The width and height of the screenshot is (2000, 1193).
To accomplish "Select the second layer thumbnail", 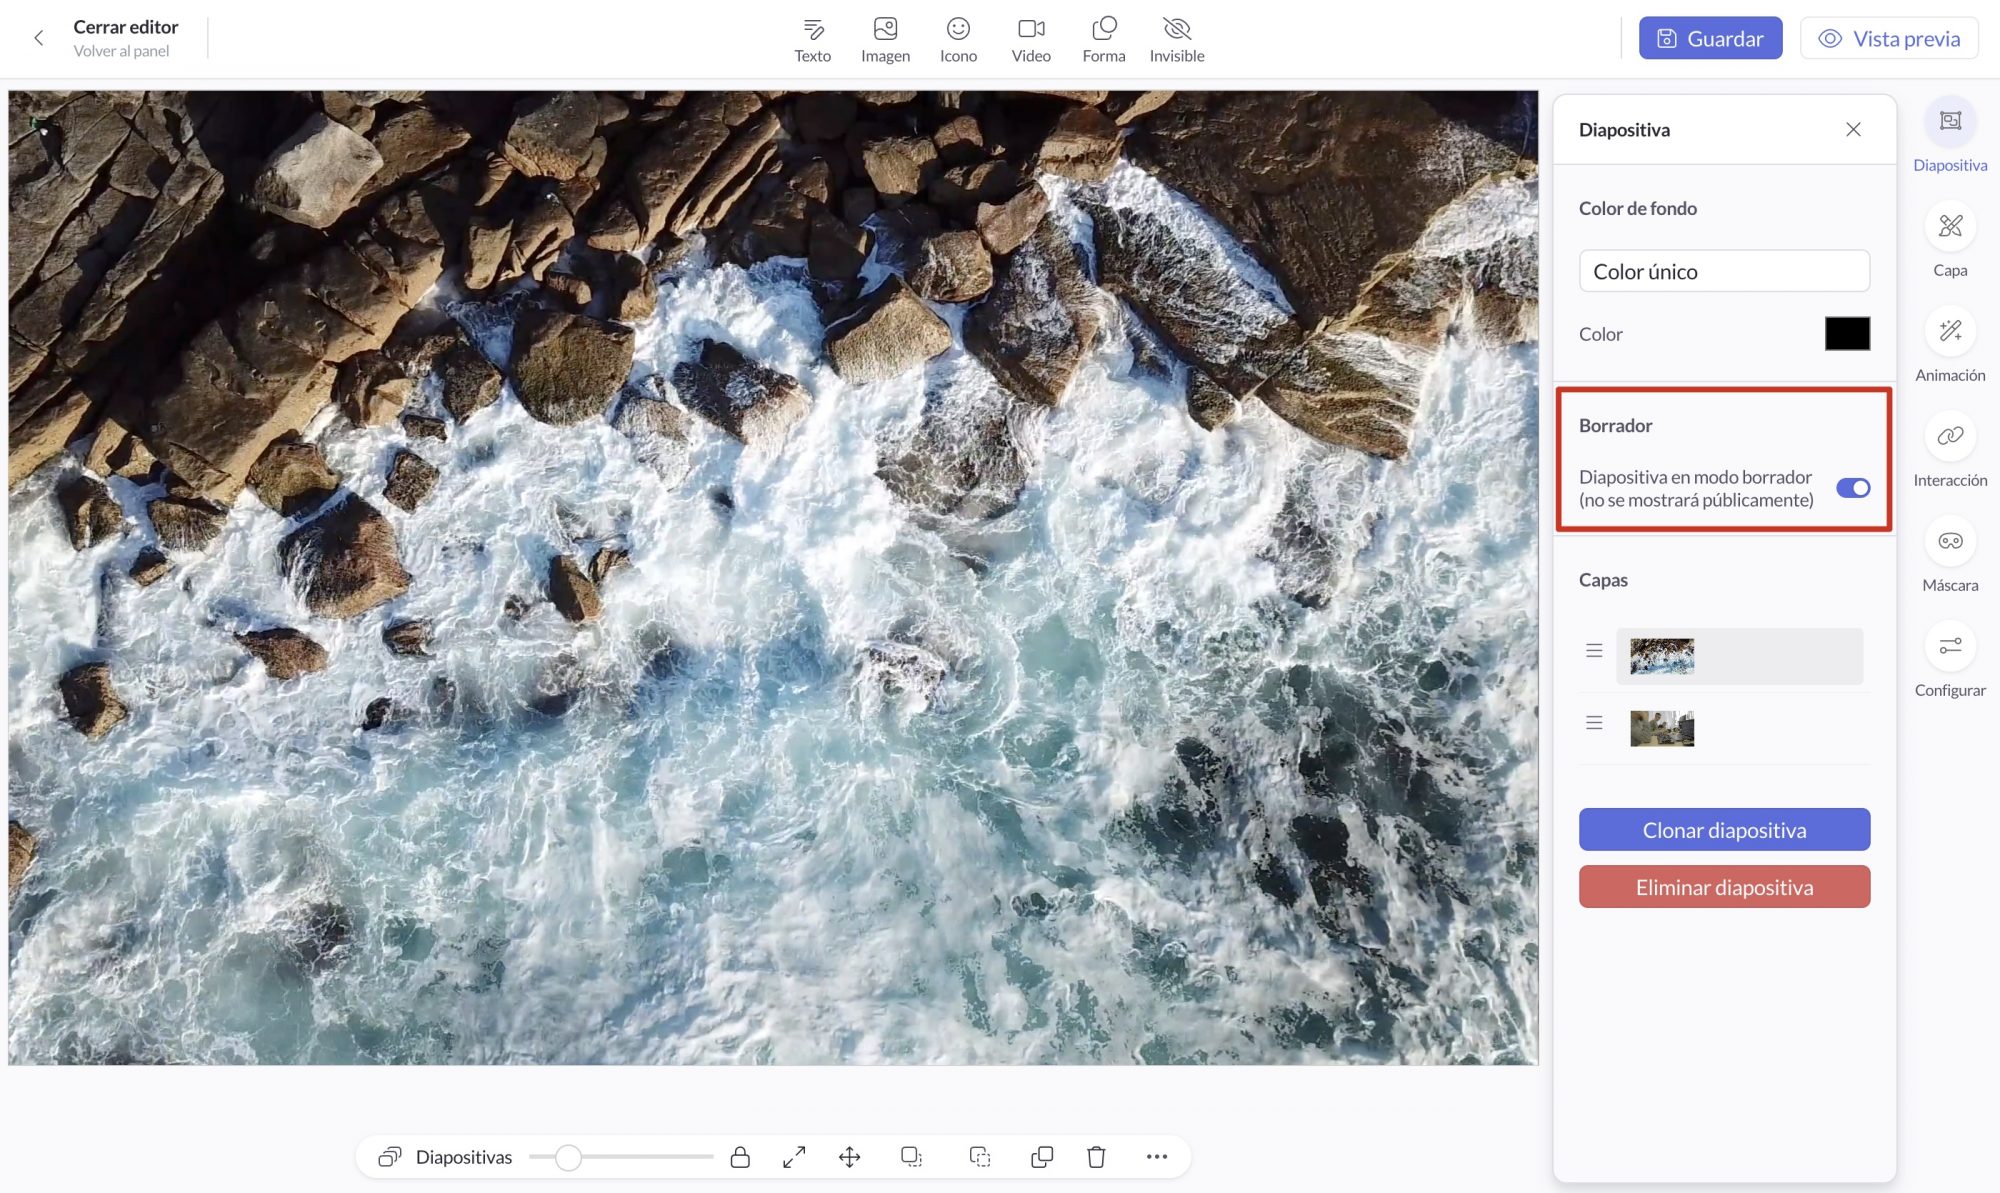I will pyautogui.click(x=1662, y=728).
